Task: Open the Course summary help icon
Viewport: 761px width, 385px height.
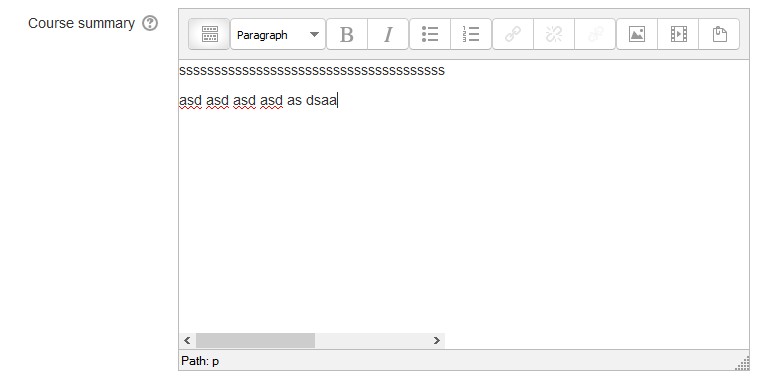Action: tap(150, 23)
